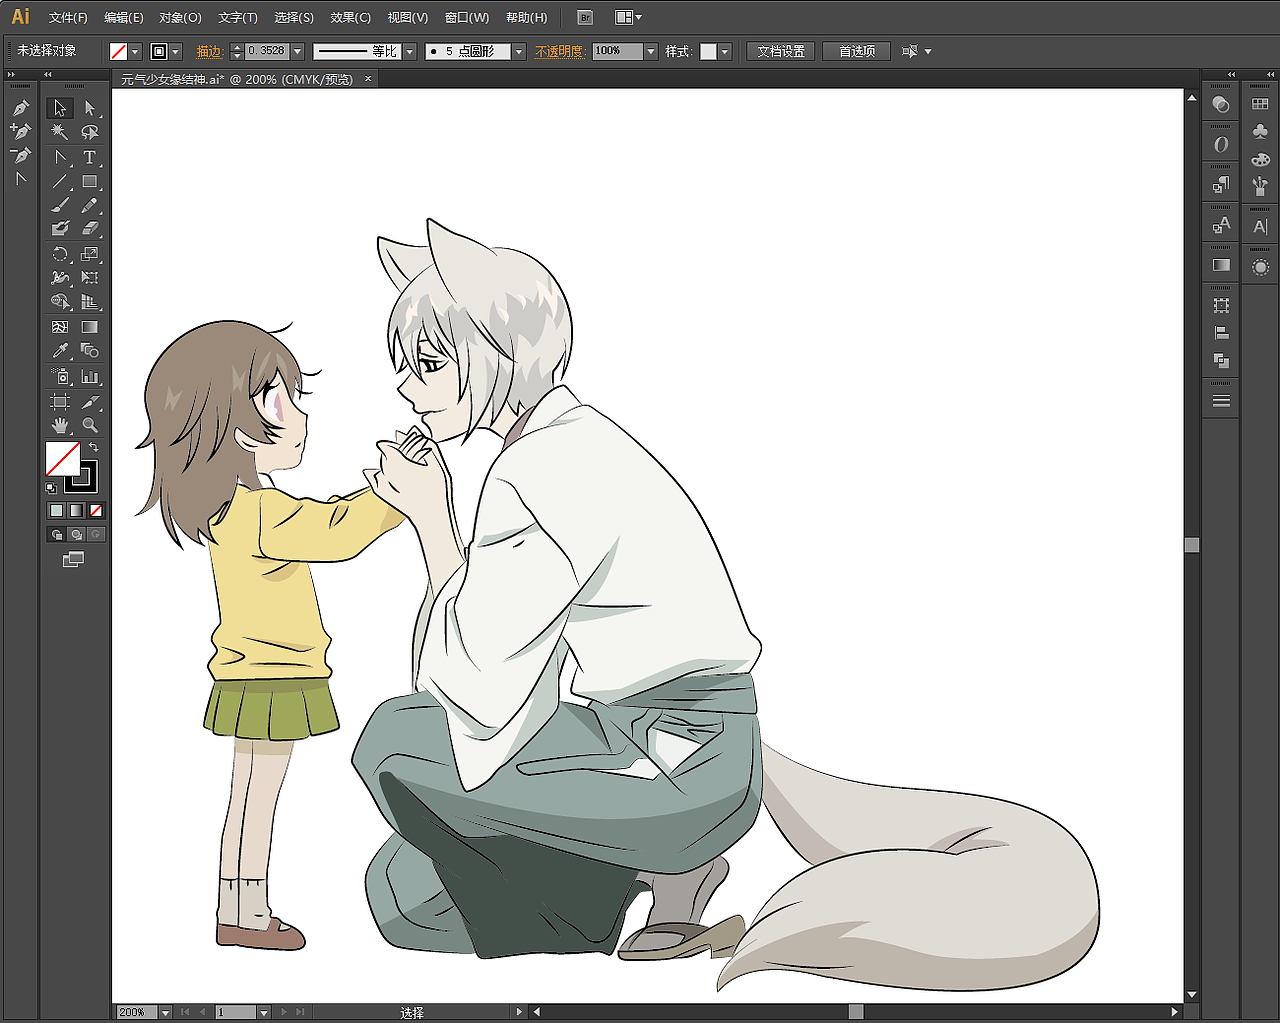Activate the Lasso tool
The image size is (1280, 1023).
pyautogui.click(x=90, y=132)
